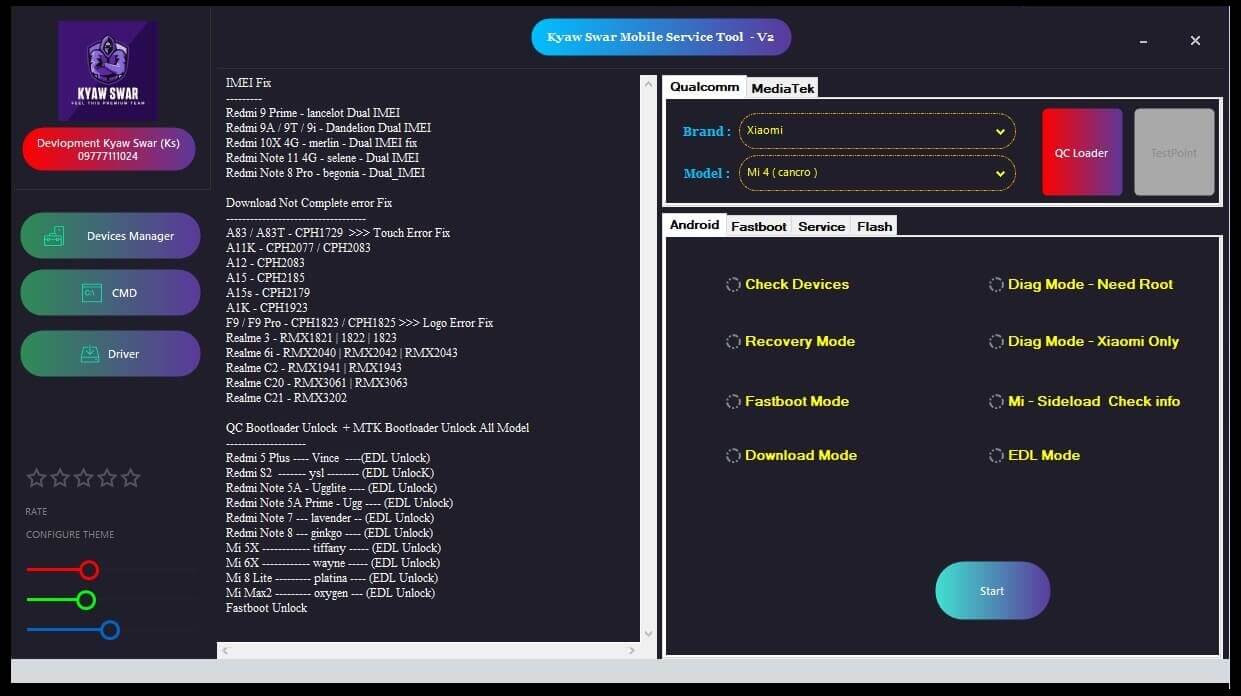Click the Redmi Note 8 ginkgo line
Viewport: 1241px width, 696px height.
[330, 533]
